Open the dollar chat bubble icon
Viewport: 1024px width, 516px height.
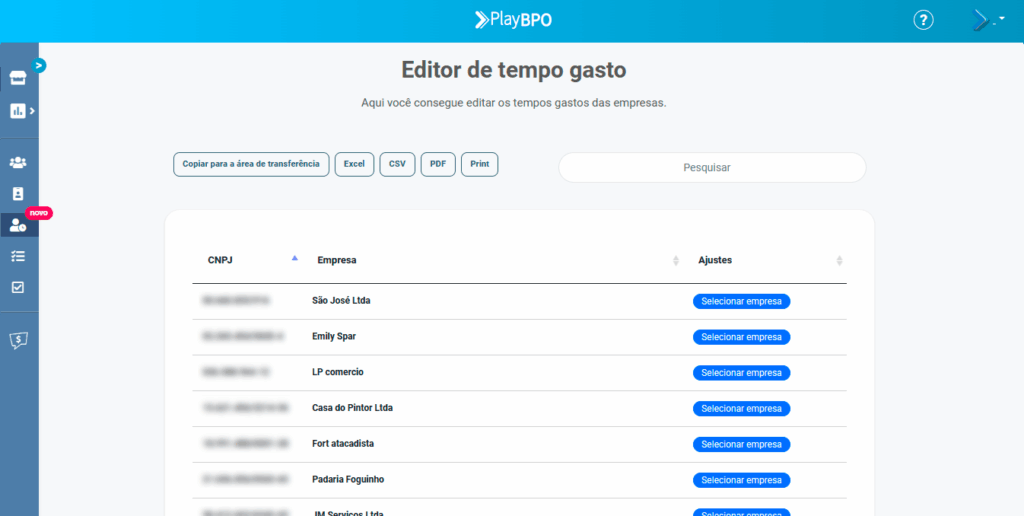point(19,340)
